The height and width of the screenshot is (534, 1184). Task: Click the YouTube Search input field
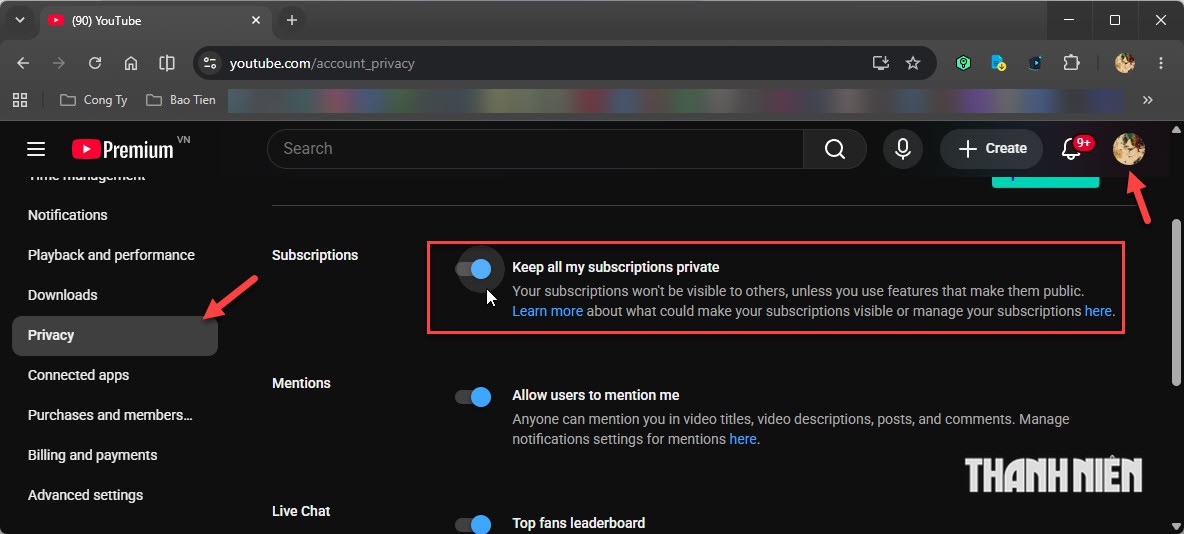tap(535, 149)
